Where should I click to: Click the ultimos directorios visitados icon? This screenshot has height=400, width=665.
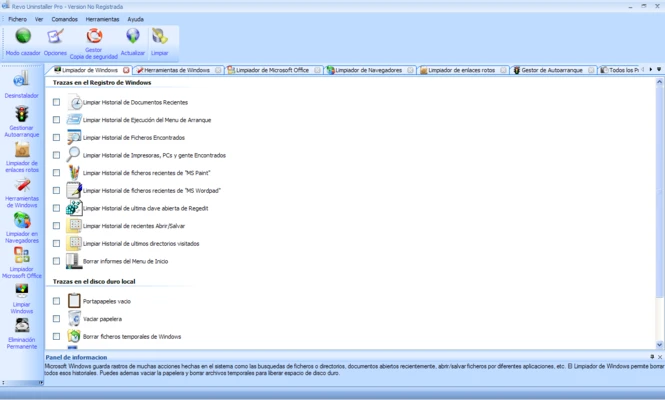coord(74,243)
